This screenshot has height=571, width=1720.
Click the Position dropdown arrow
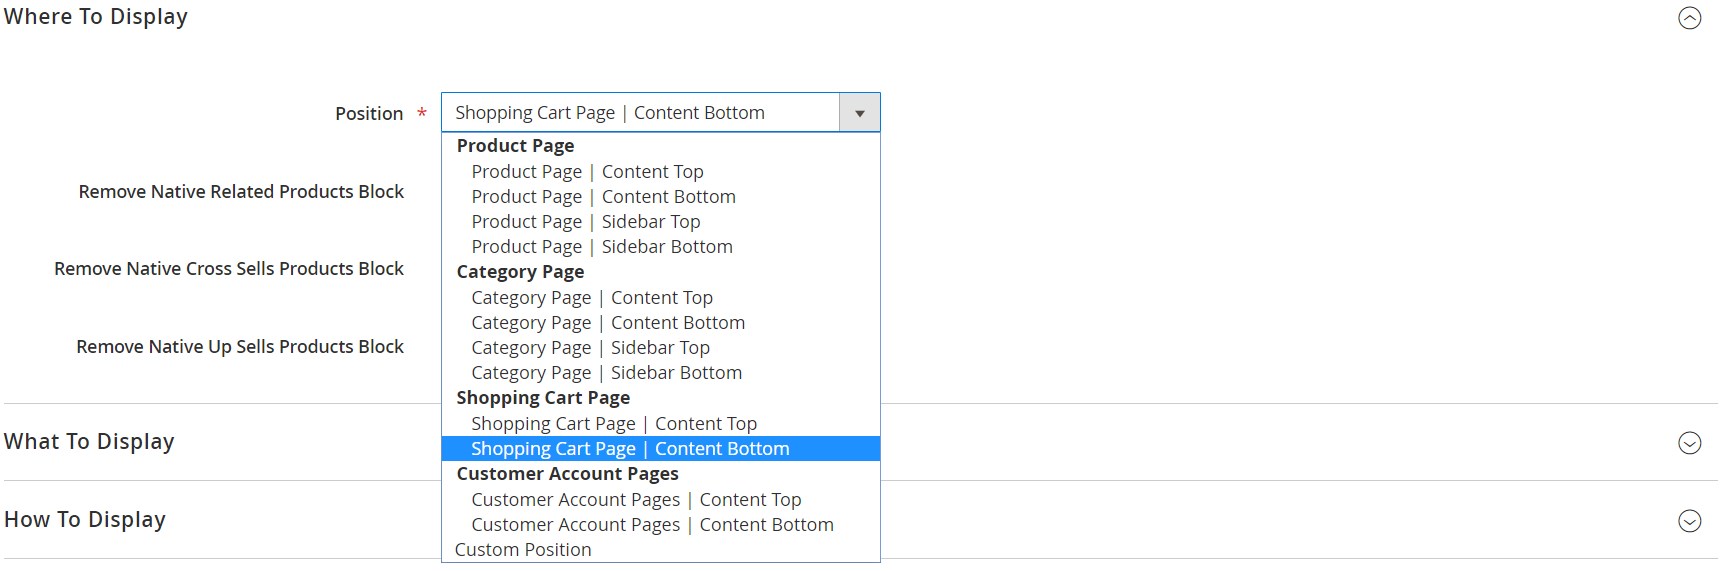(x=860, y=113)
